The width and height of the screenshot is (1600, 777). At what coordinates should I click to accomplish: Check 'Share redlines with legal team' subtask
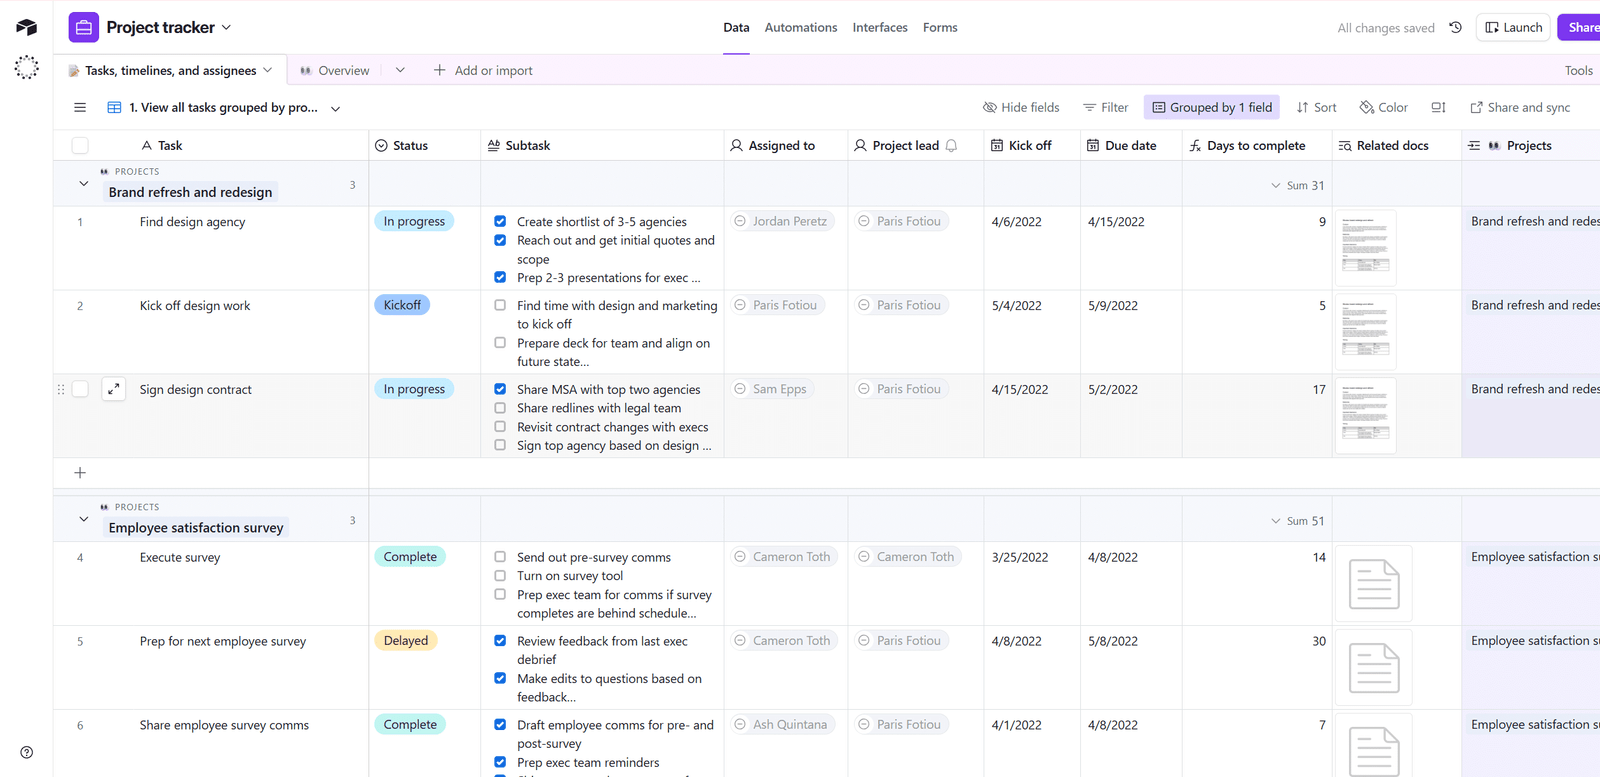pos(500,408)
